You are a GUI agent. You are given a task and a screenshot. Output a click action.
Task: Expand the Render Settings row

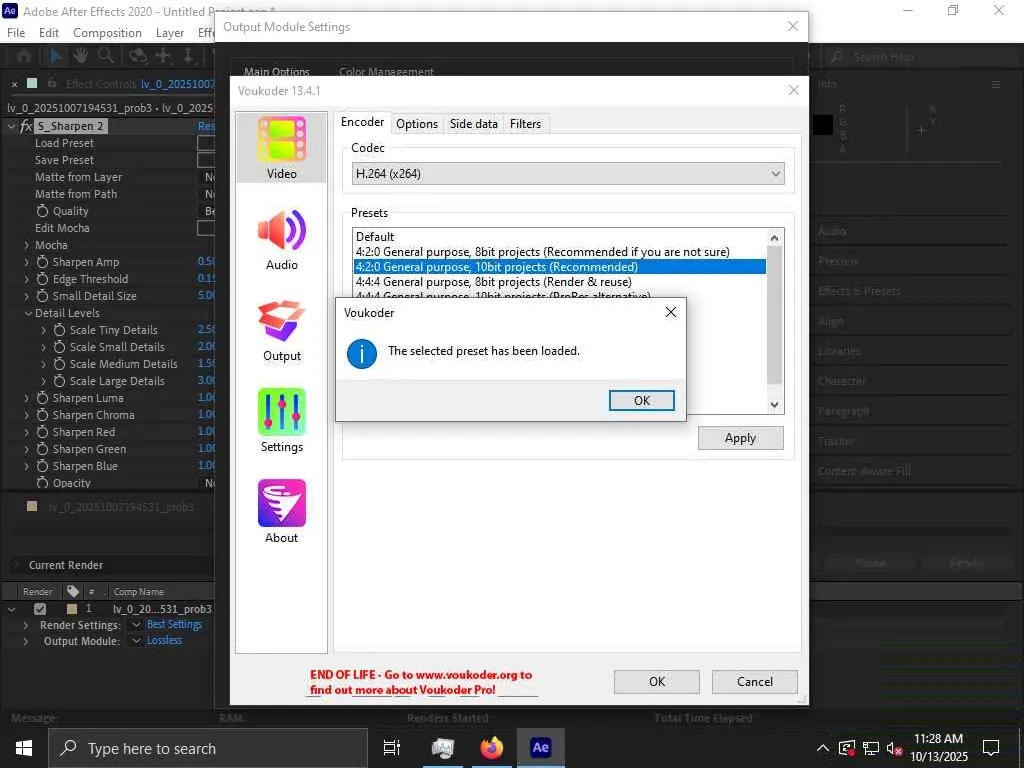tap(26, 625)
